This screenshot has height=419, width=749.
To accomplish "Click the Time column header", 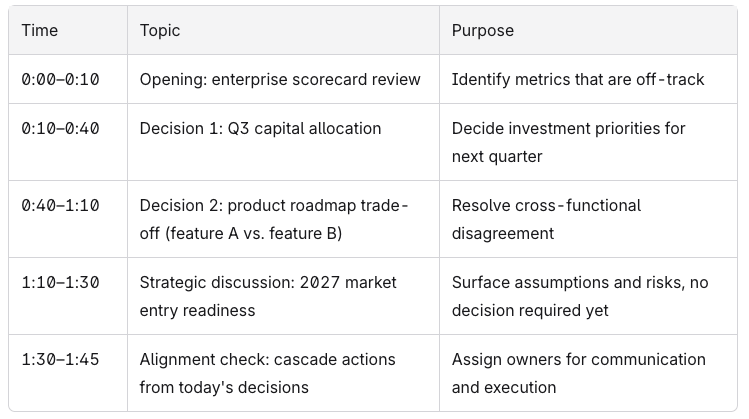I will coord(68,31).
